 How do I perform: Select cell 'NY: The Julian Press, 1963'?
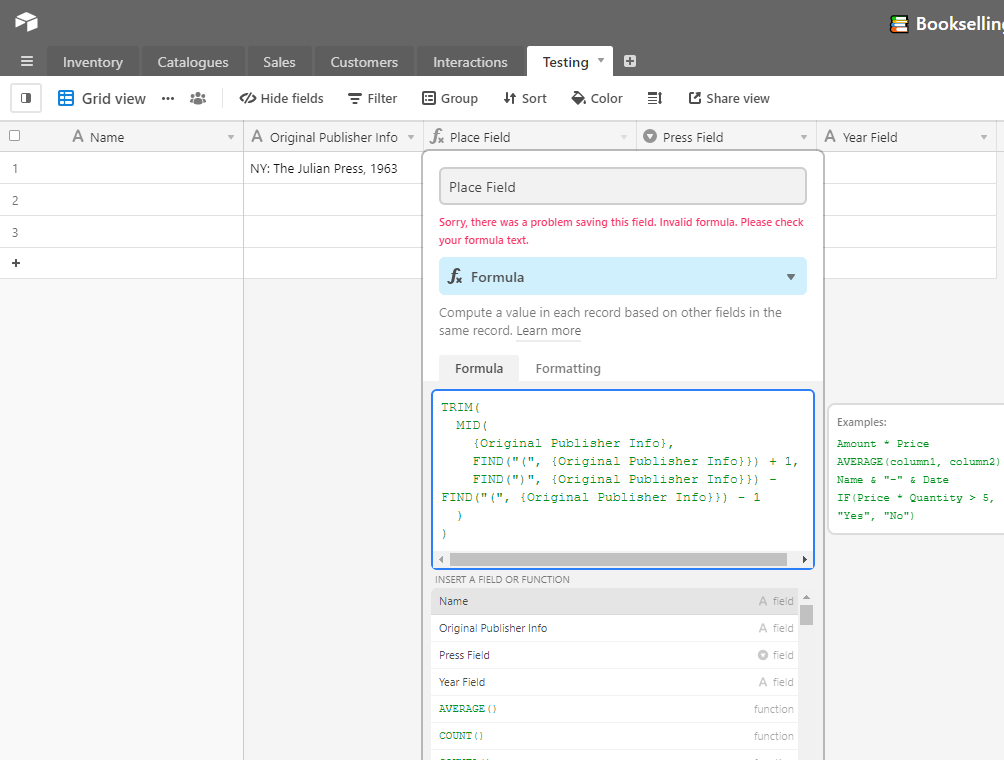[x=333, y=168]
